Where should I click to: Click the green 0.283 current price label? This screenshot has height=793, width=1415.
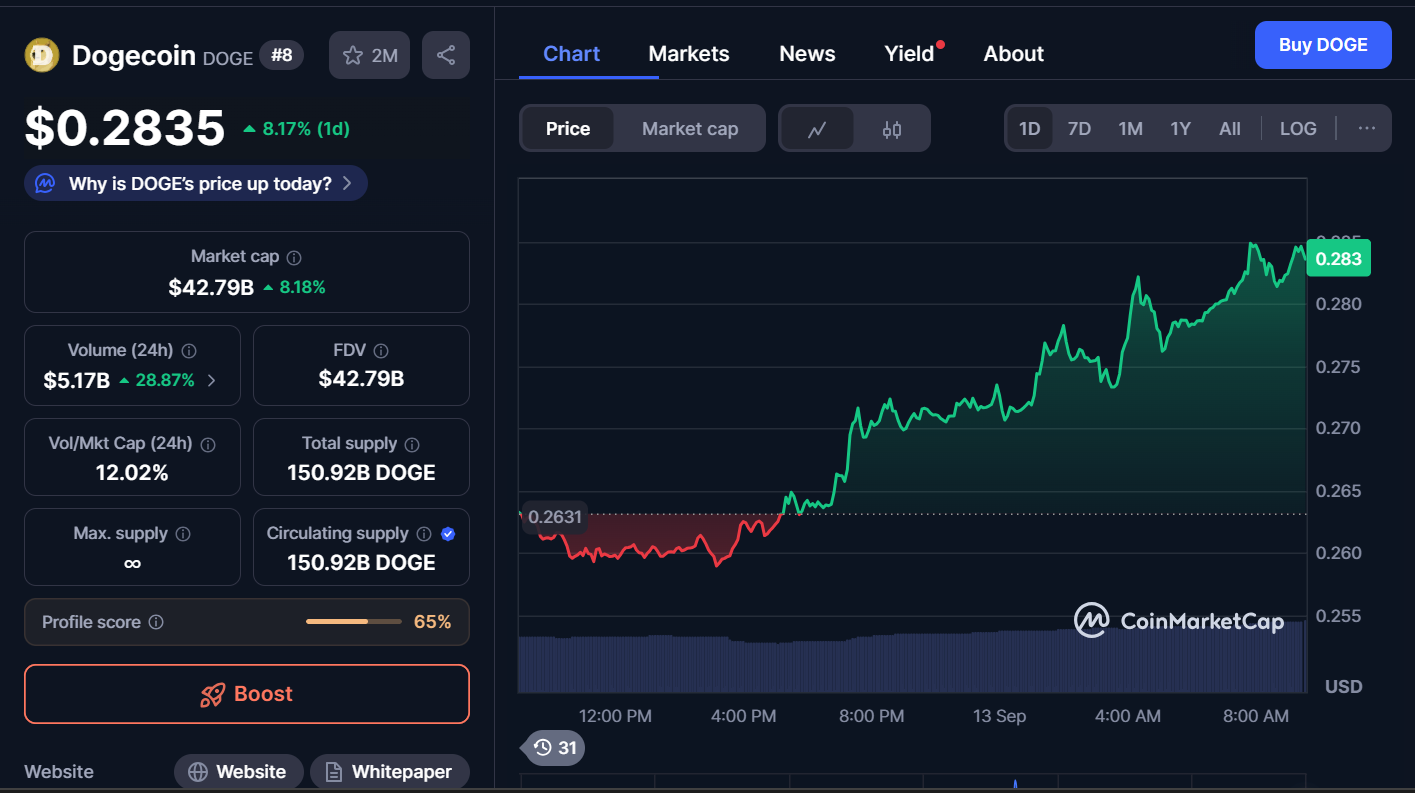pyautogui.click(x=1338, y=259)
